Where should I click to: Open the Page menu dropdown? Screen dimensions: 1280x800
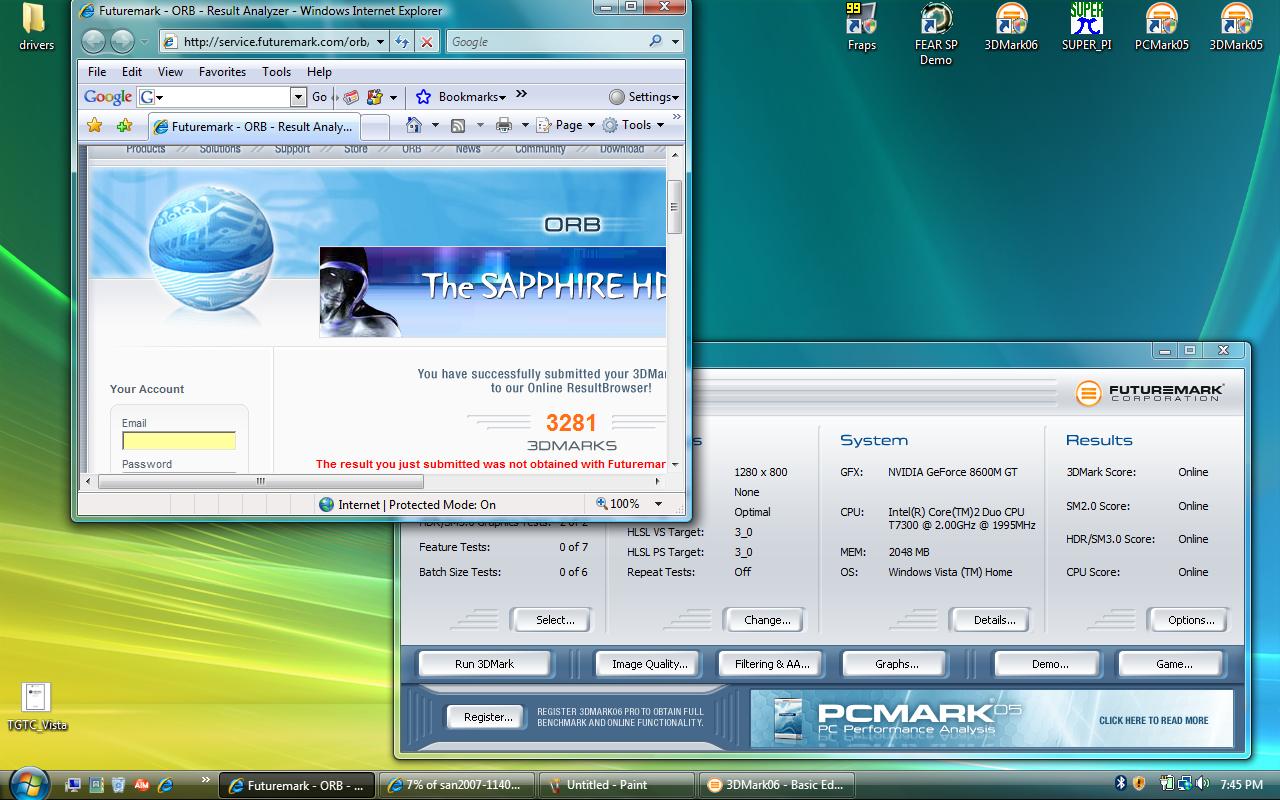566,125
